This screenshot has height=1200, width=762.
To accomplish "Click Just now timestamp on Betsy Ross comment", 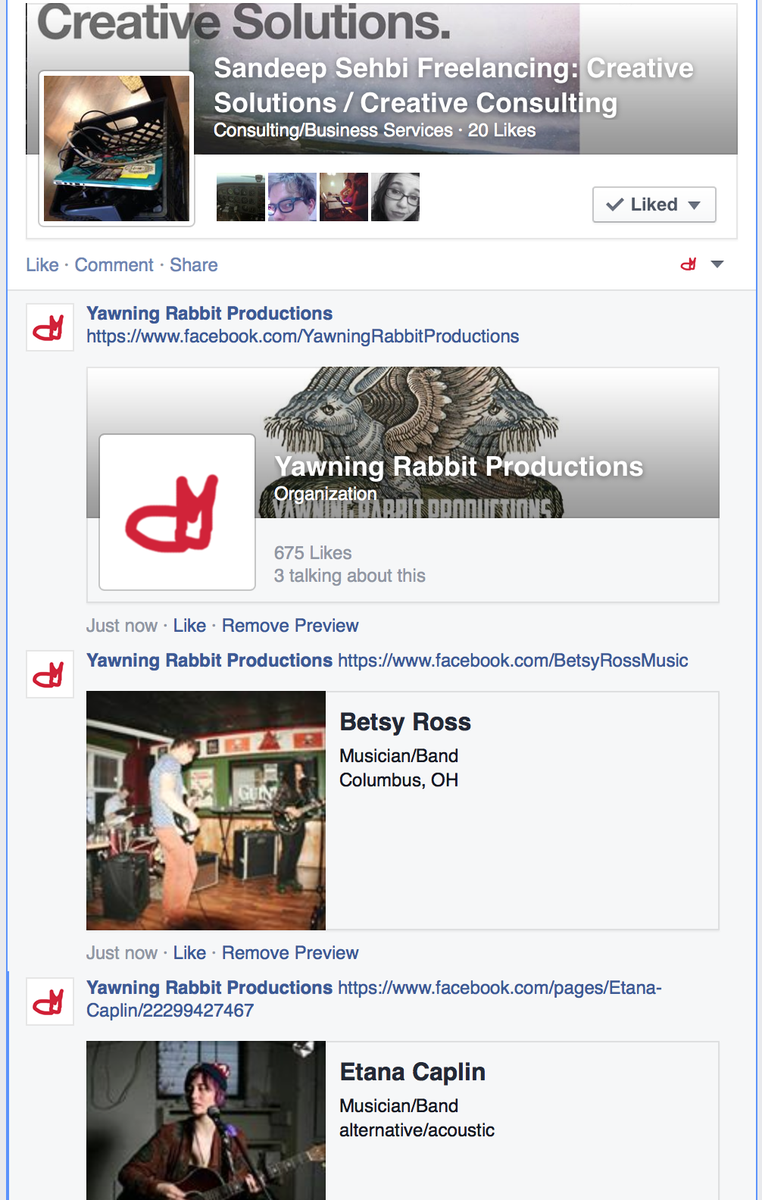I will tap(122, 953).
